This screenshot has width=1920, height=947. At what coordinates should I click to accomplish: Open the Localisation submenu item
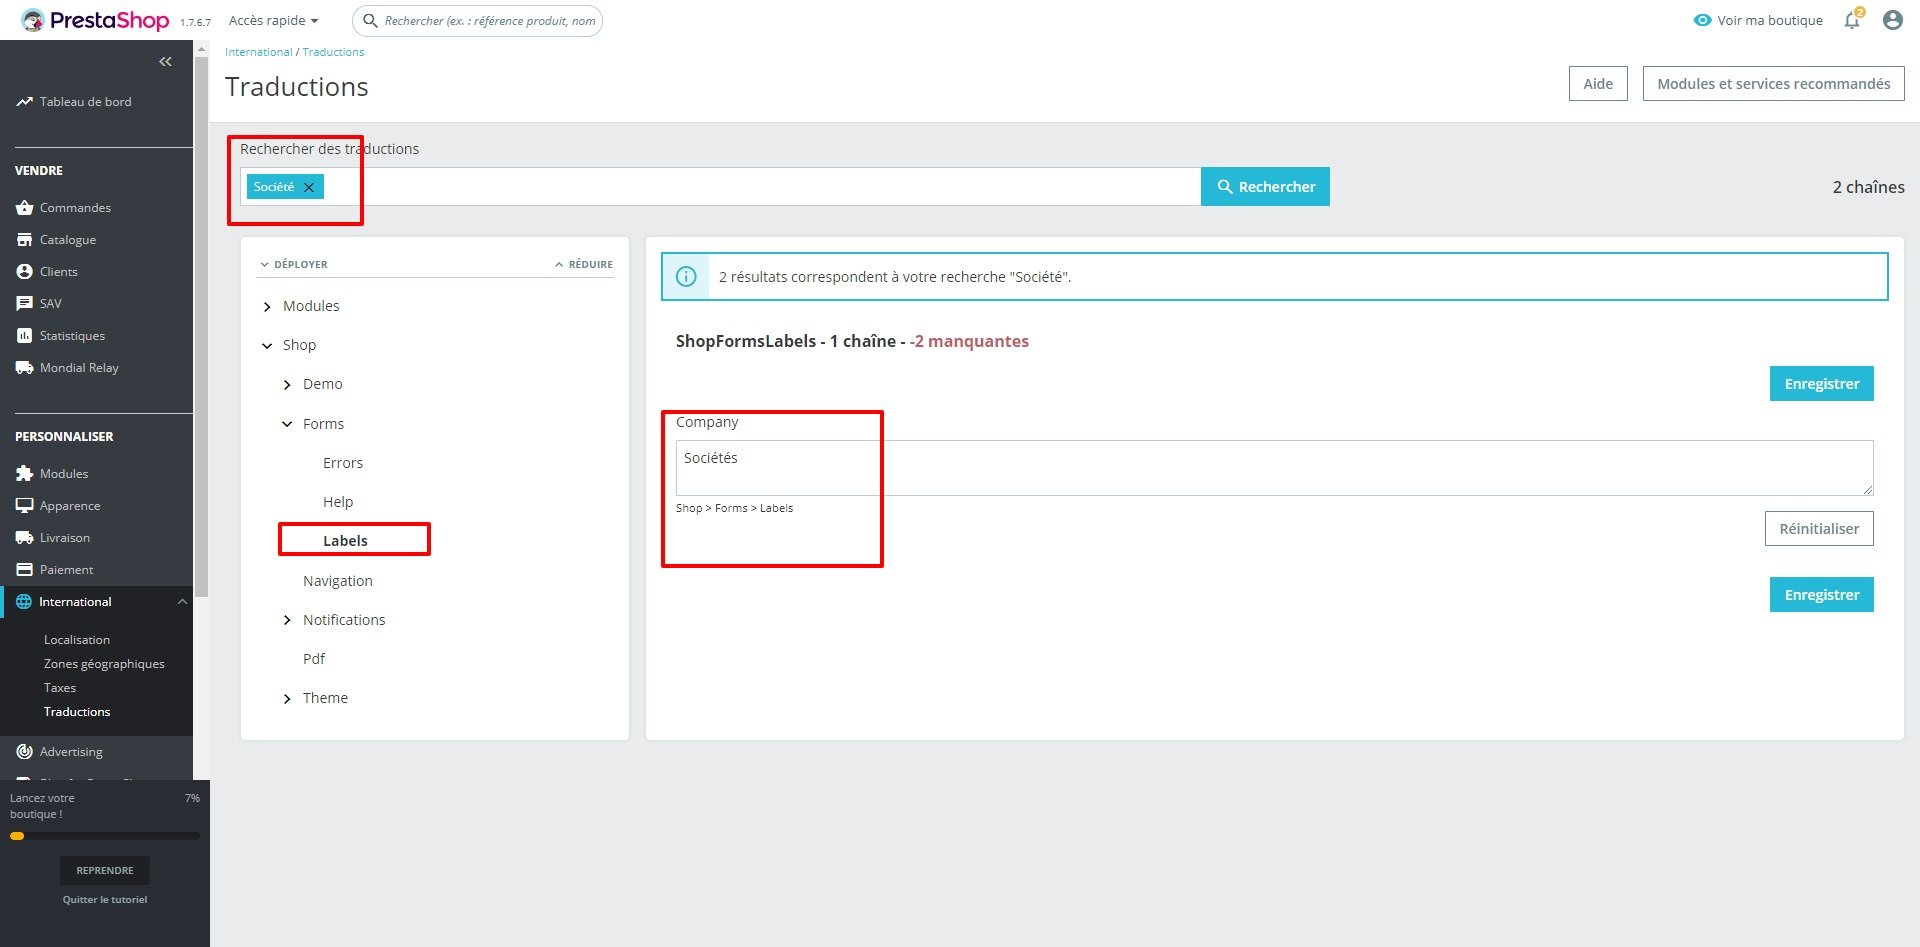[x=77, y=640]
